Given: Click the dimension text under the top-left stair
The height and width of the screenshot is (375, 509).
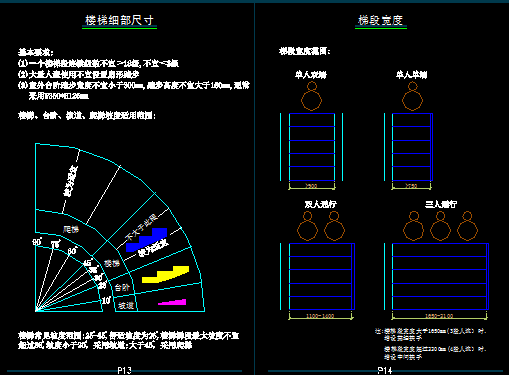Looking at the screenshot, I should (x=311, y=186).
